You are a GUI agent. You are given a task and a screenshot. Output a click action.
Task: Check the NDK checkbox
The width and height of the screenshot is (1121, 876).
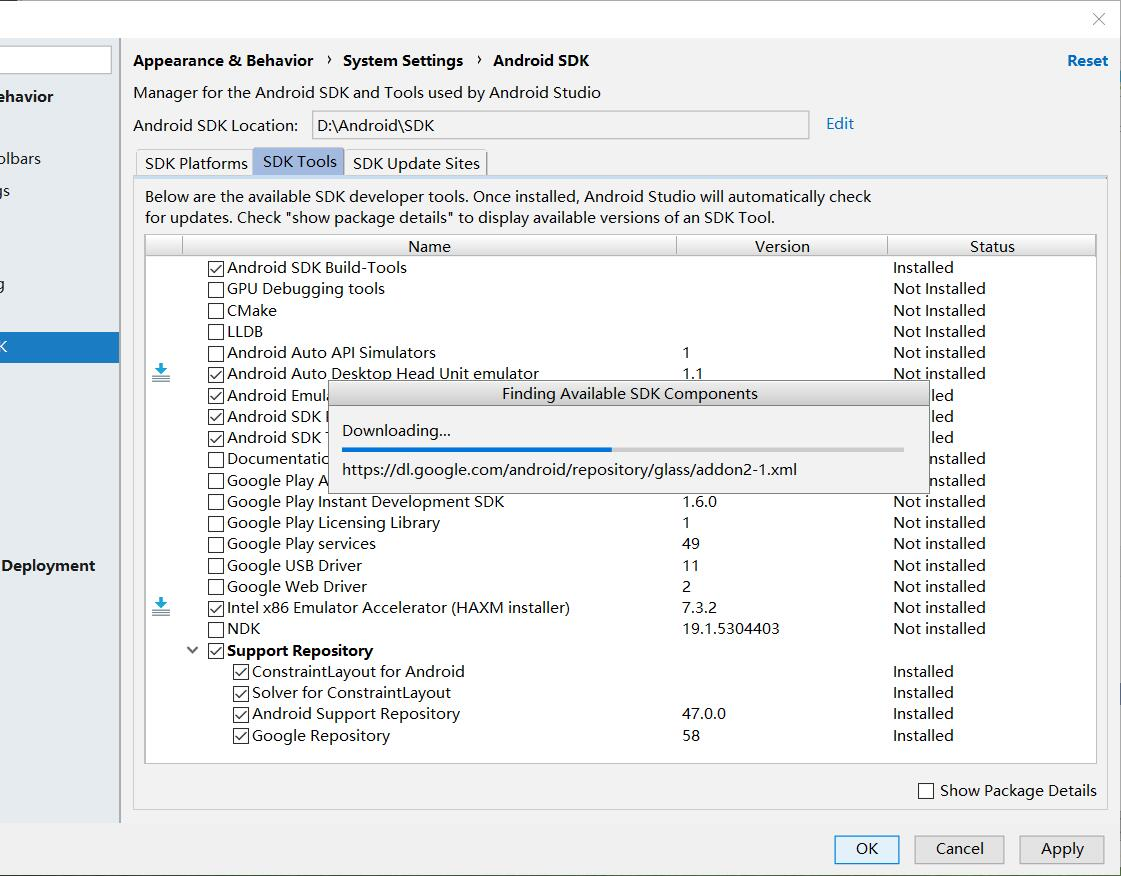(216, 630)
